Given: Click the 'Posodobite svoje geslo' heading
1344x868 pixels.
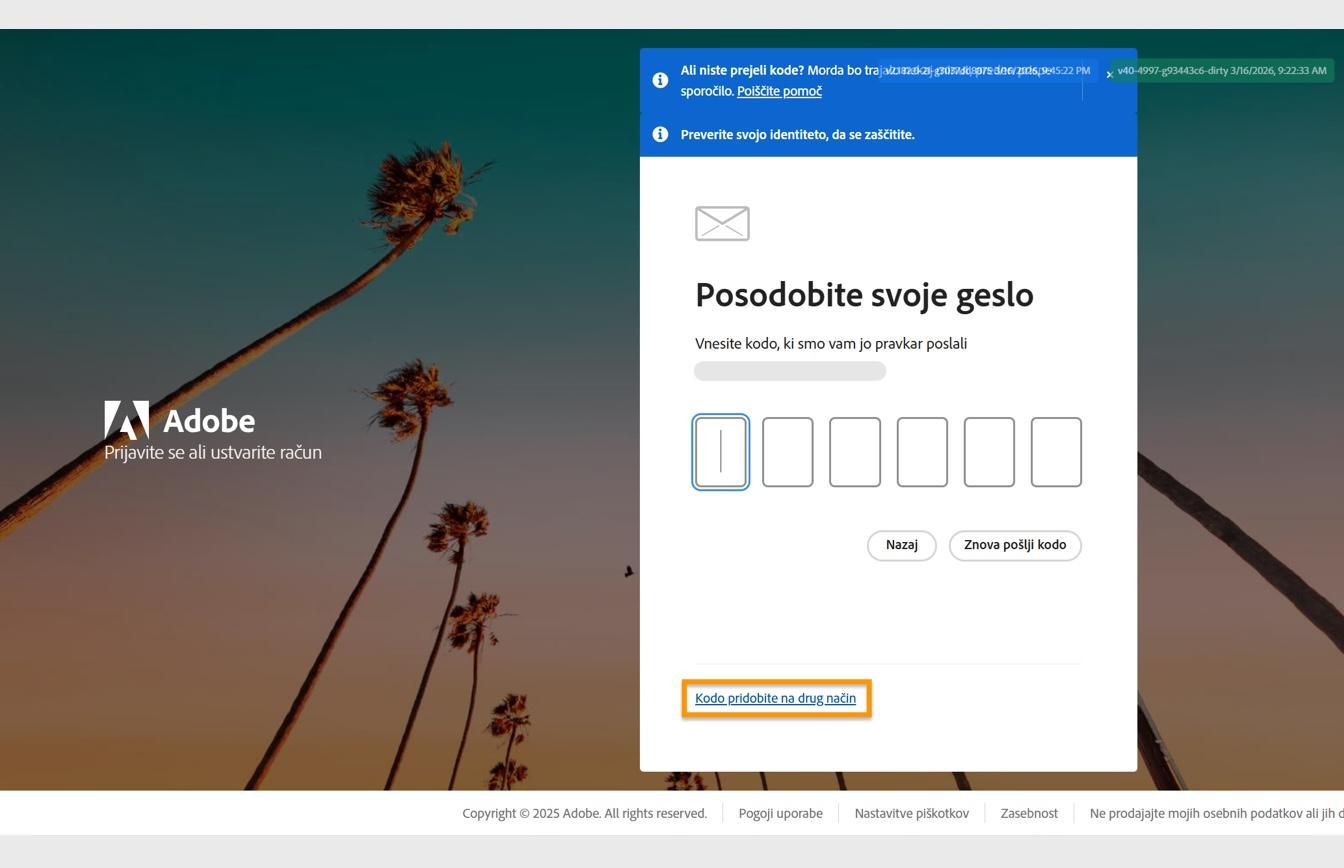Looking at the screenshot, I should [x=864, y=294].
